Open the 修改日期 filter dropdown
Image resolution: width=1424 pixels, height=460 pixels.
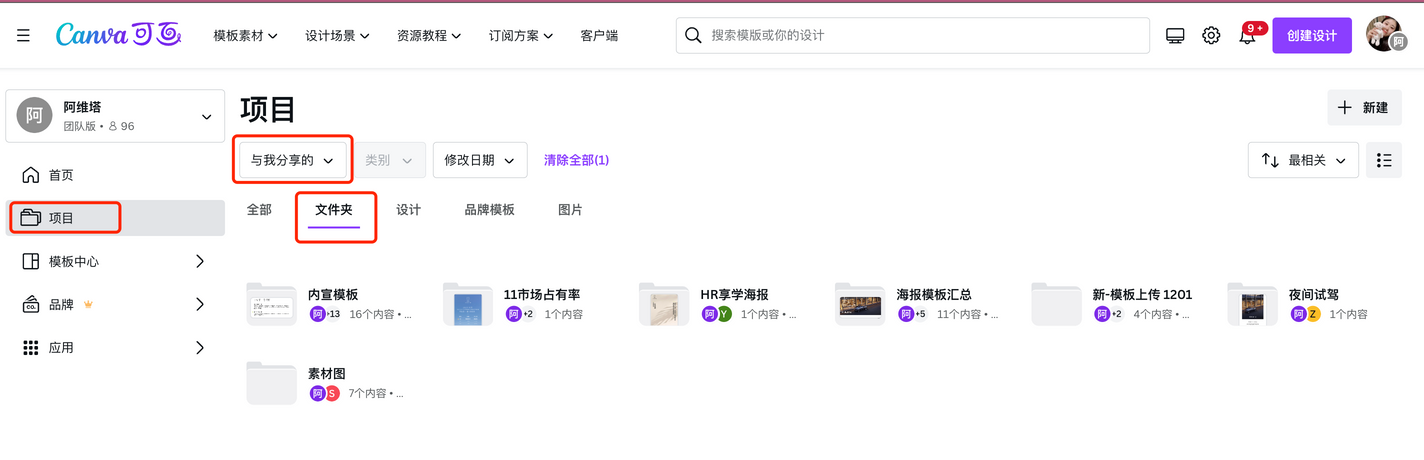click(x=480, y=160)
